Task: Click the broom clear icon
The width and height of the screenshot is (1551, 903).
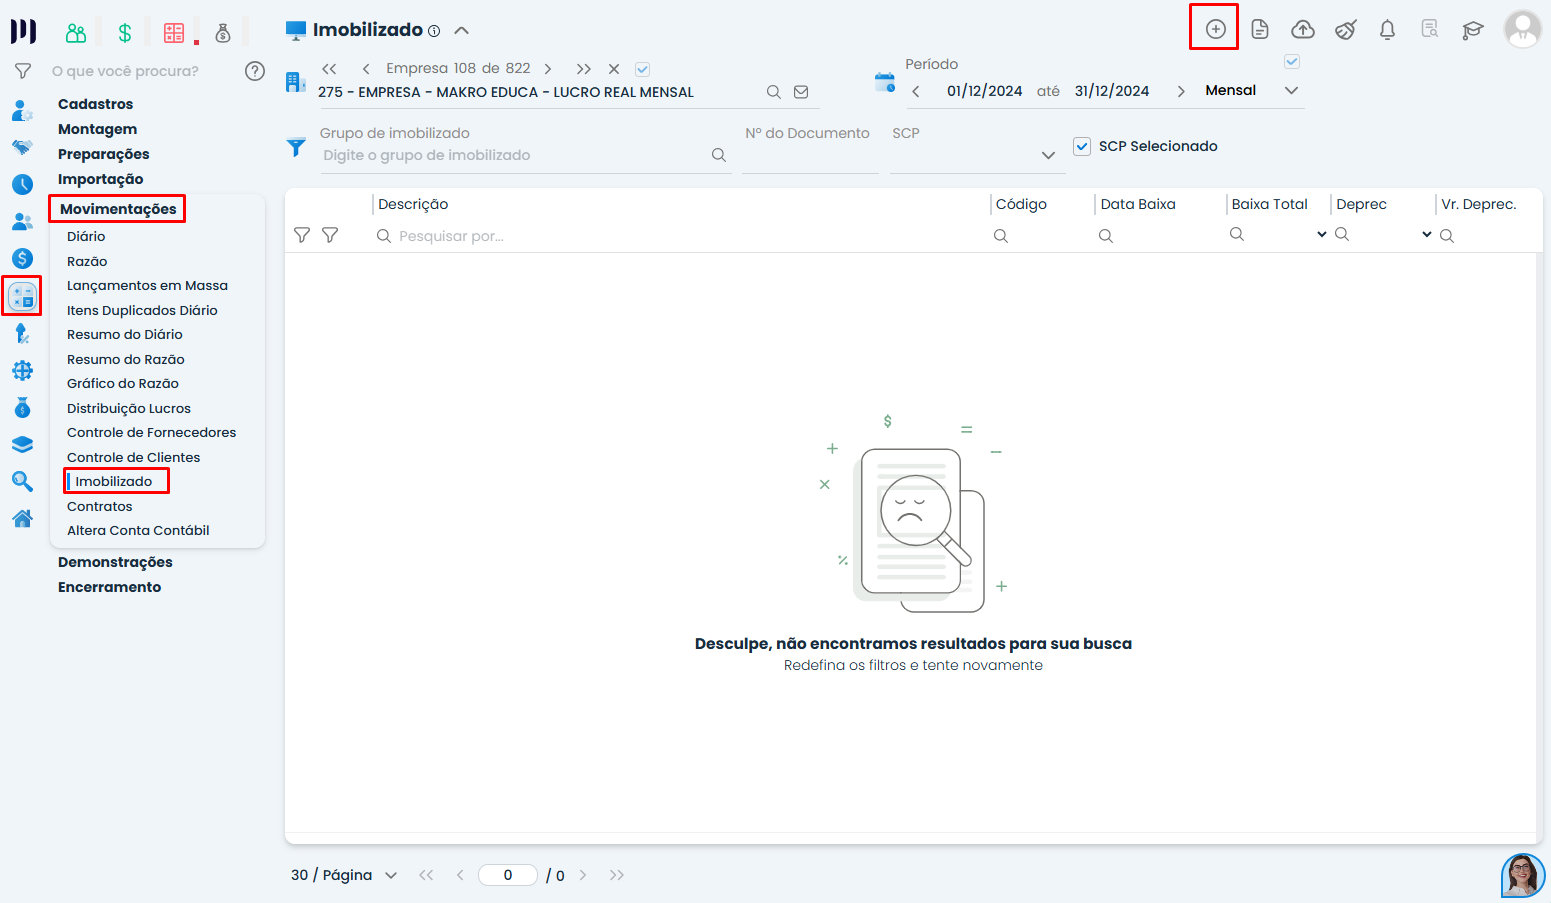Action: [1346, 29]
